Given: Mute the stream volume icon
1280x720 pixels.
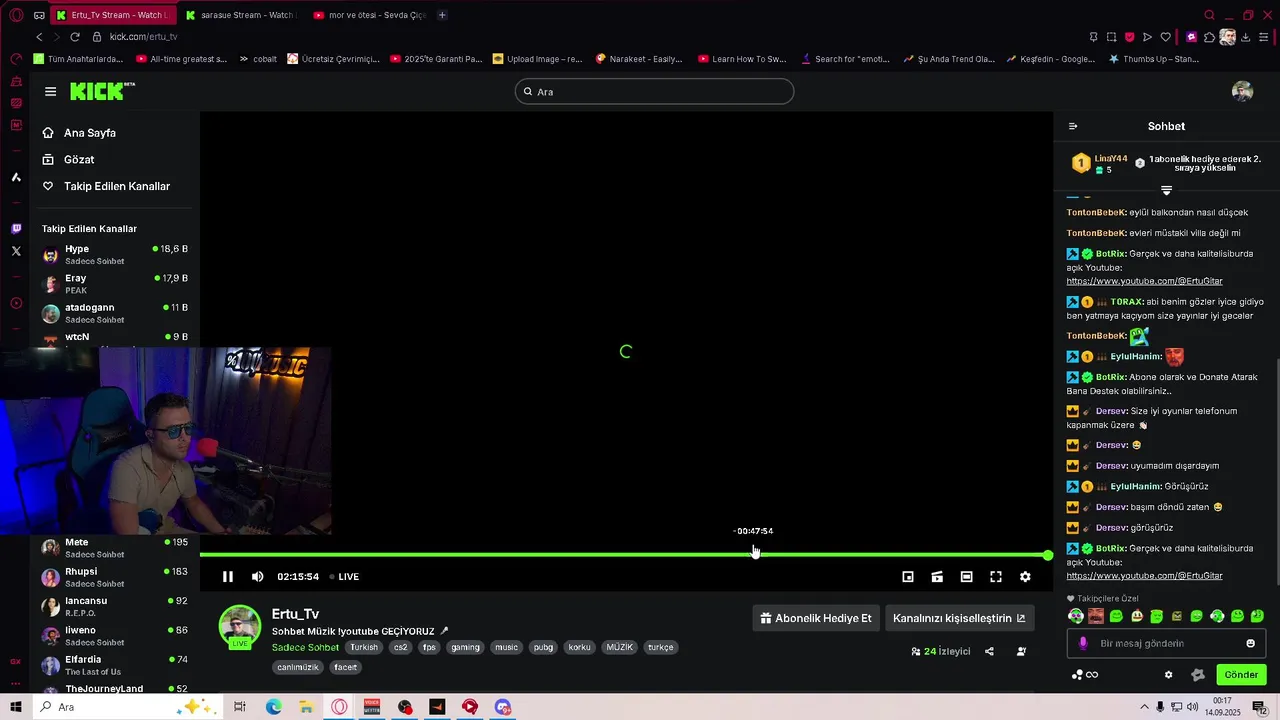Looking at the screenshot, I should pos(258,576).
